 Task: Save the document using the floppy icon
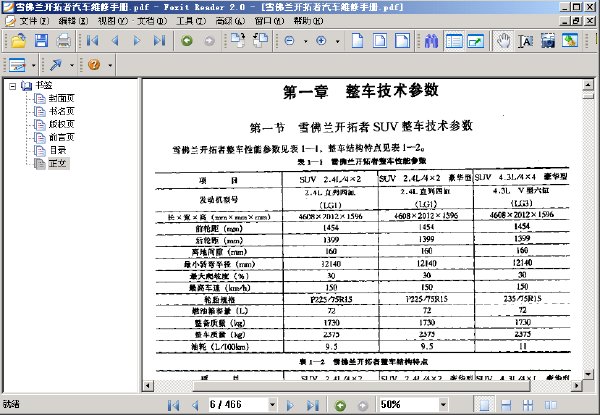[41, 40]
